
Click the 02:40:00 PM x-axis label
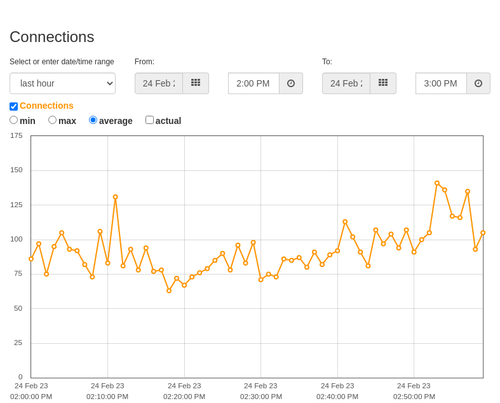pyautogui.click(x=337, y=391)
